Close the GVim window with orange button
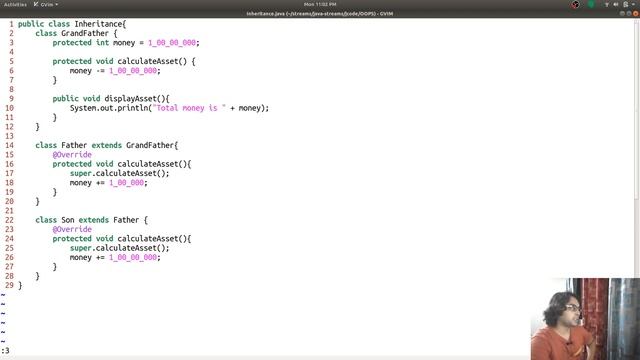The image size is (640, 360). coord(636,13)
